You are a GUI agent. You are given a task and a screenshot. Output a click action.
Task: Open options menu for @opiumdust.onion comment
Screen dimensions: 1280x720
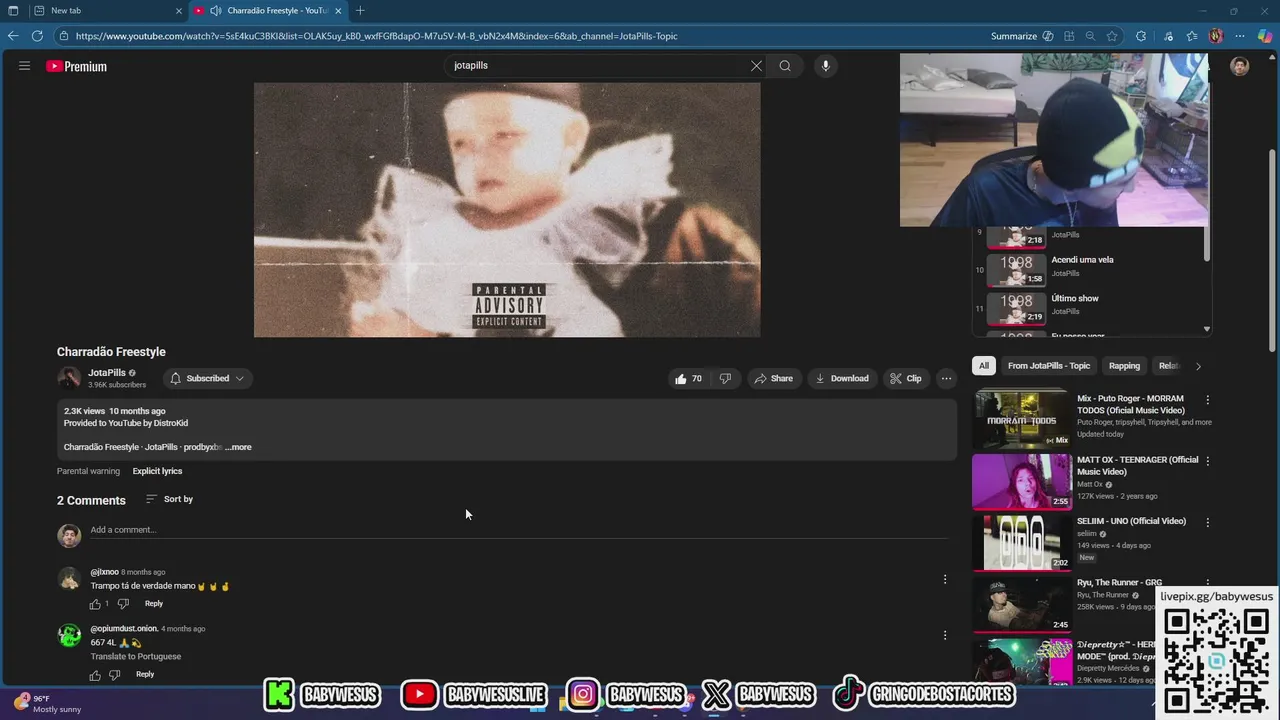(x=945, y=635)
